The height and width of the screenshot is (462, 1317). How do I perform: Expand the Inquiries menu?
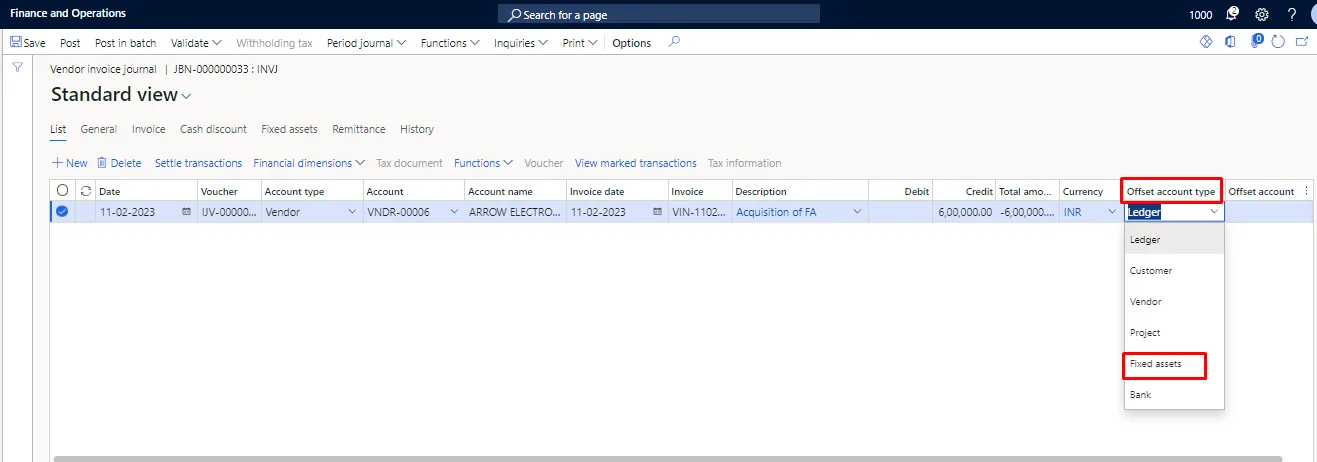(521, 43)
